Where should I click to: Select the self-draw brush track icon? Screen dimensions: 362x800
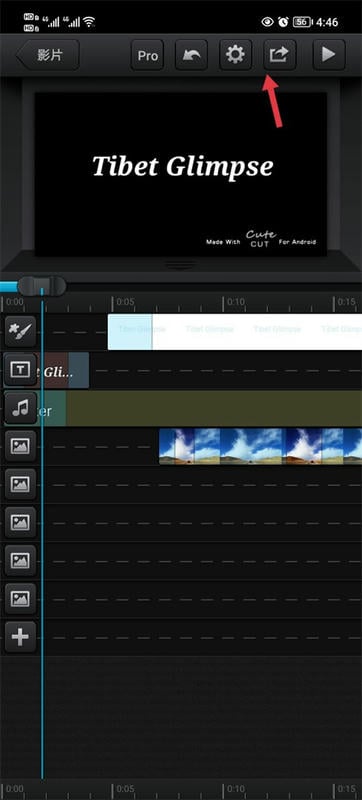click(x=20, y=332)
